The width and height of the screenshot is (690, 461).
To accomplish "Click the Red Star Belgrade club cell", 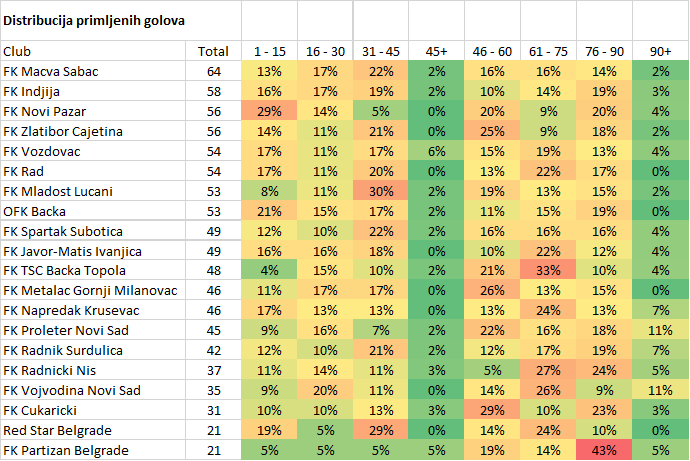I will [x=51, y=430].
